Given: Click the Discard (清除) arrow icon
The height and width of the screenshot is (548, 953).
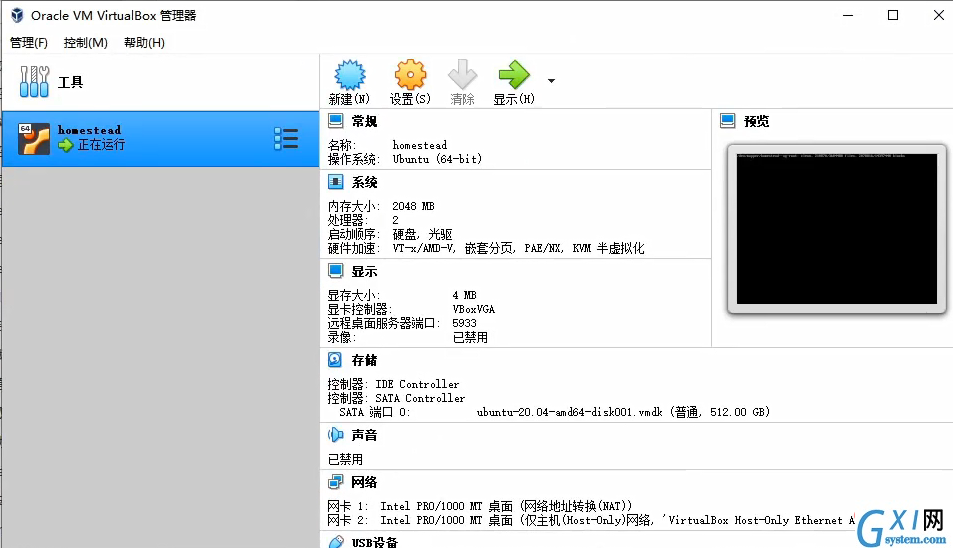Looking at the screenshot, I should (x=463, y=75).
